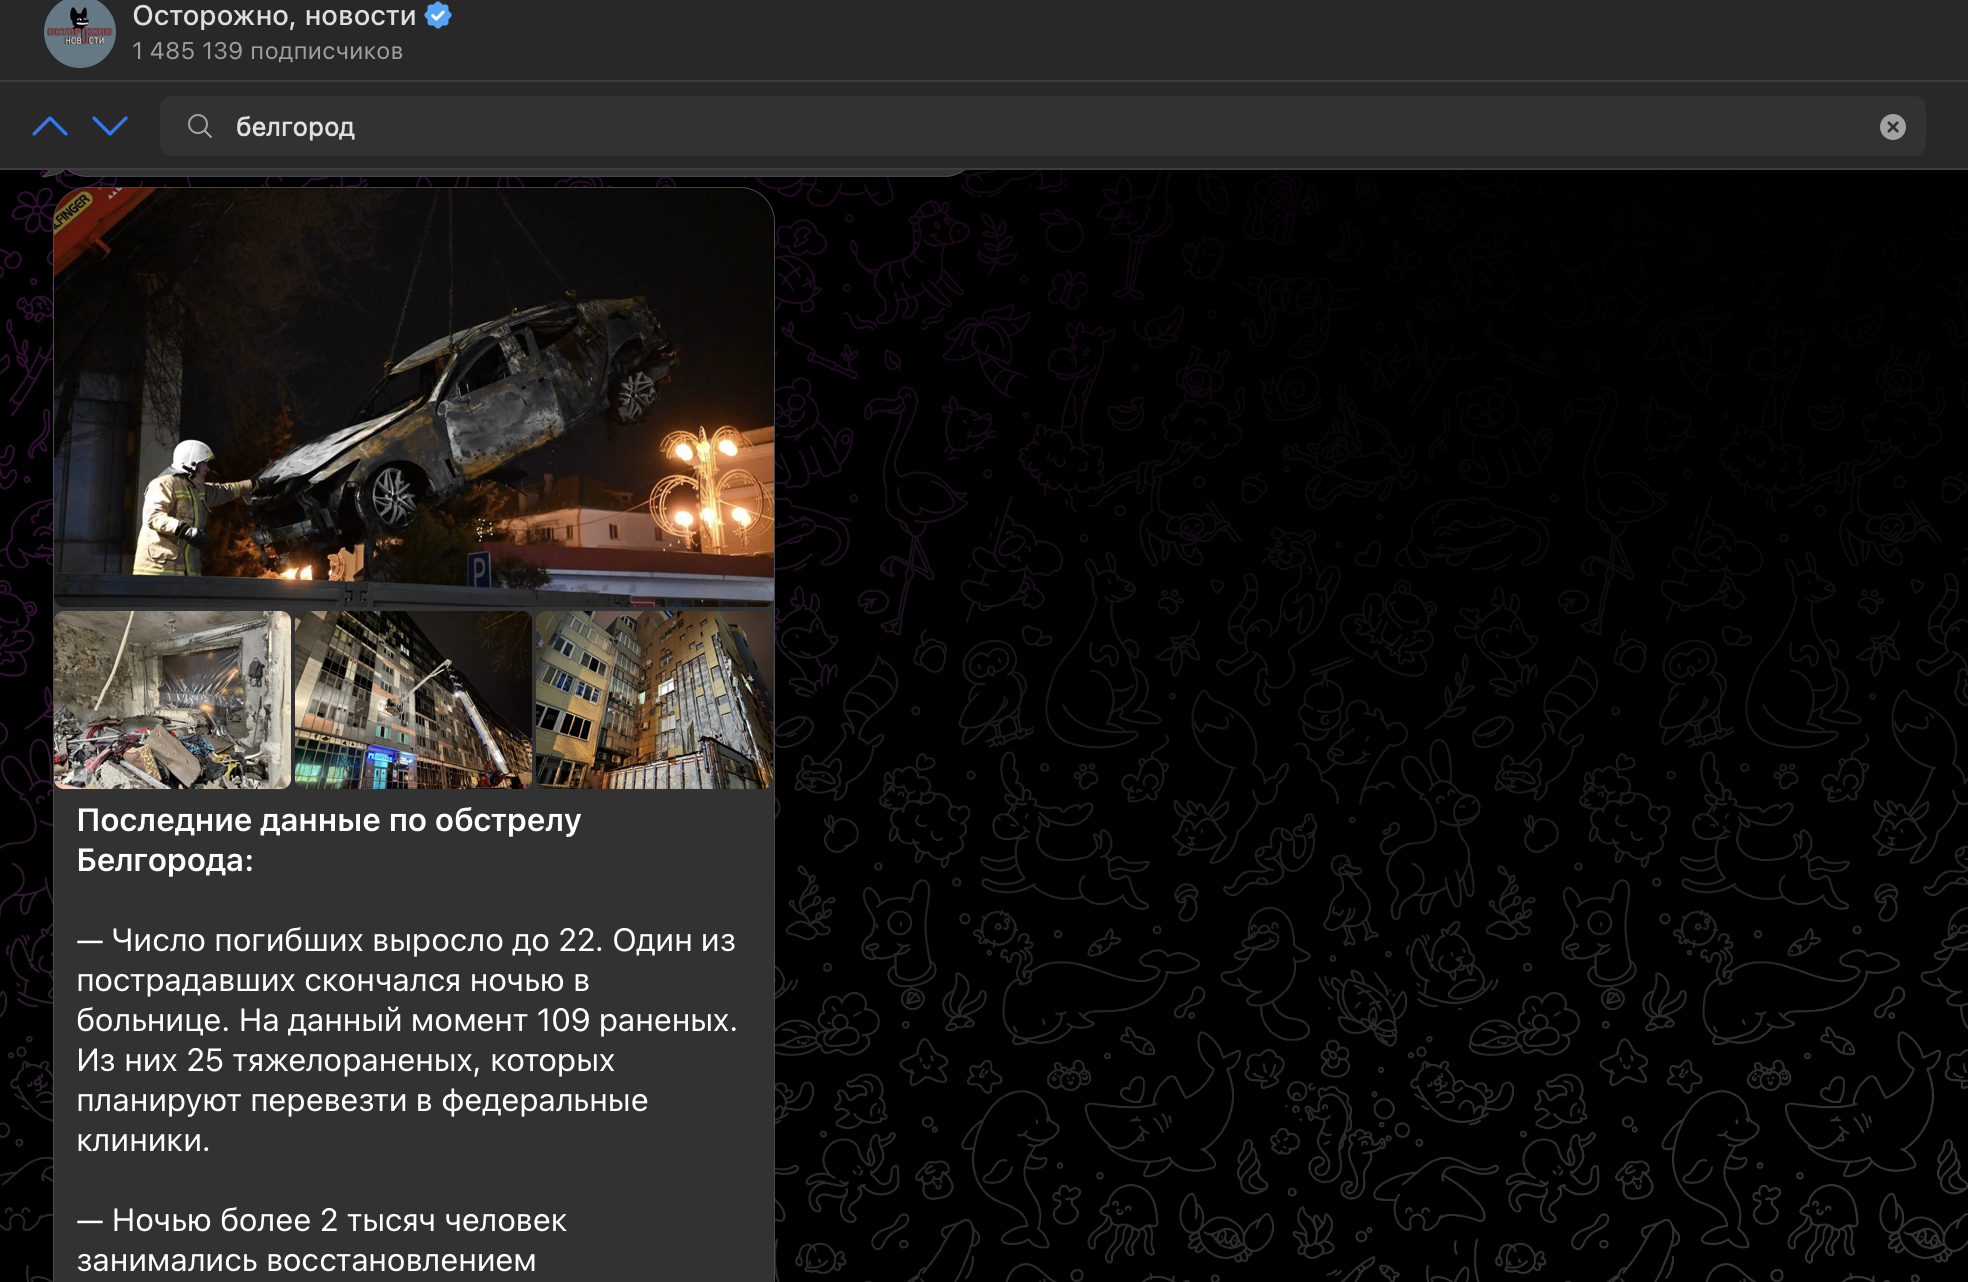1968x1282 pixels.
Task: Clear the белгород search query
Action: [1892, 127]
